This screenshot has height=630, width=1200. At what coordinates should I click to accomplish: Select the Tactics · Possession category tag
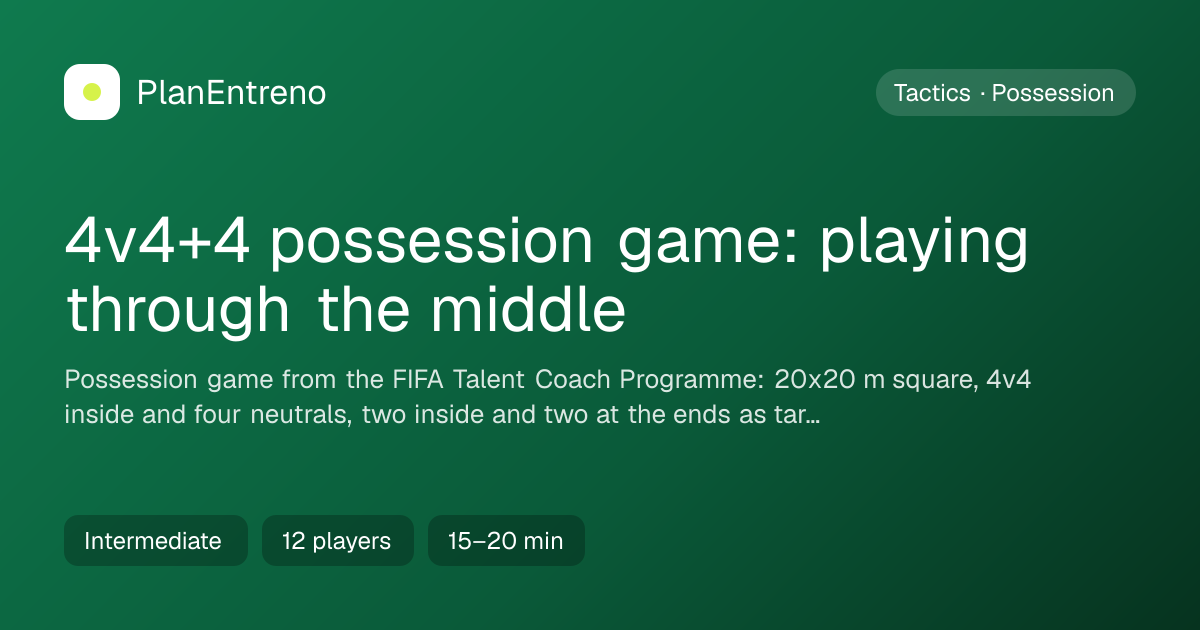(1005, 93)
